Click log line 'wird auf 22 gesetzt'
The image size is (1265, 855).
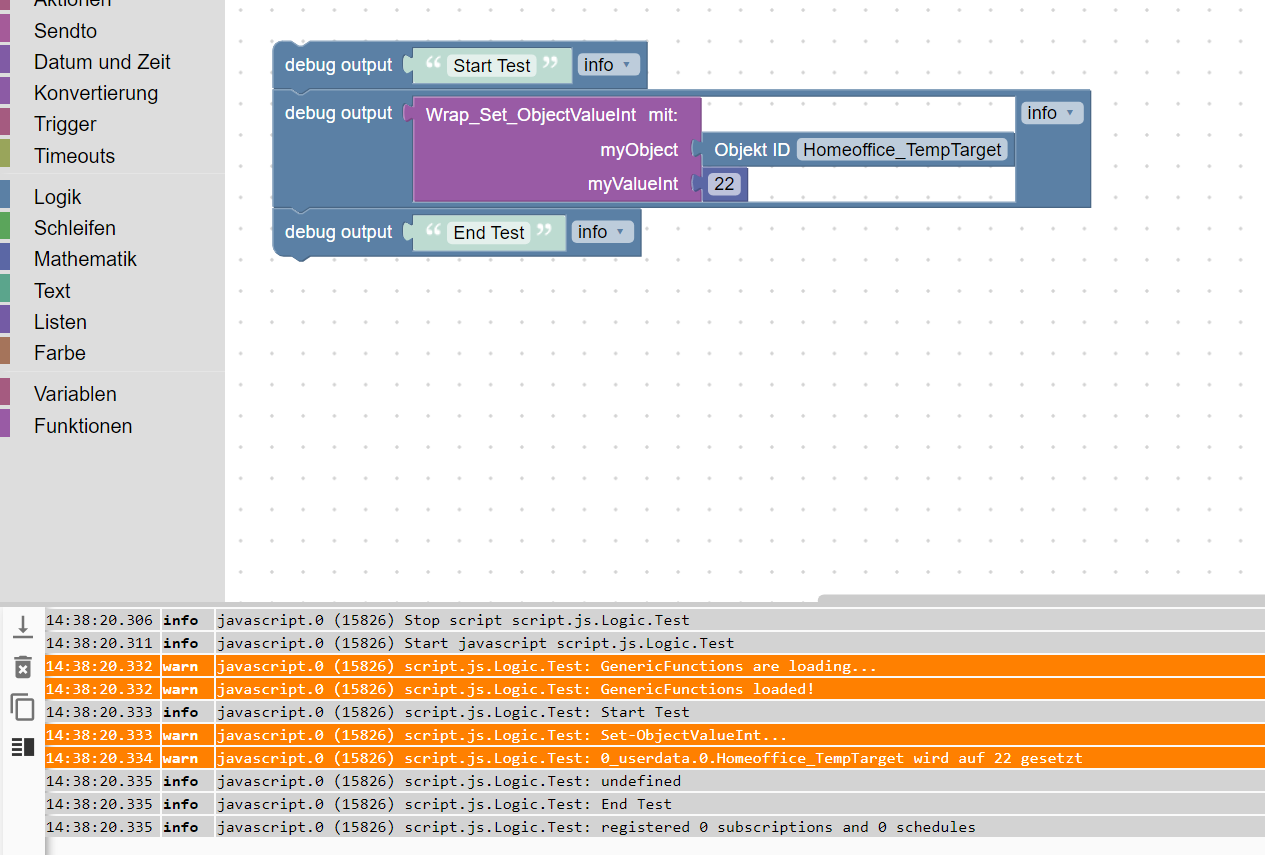pos(655,758)
